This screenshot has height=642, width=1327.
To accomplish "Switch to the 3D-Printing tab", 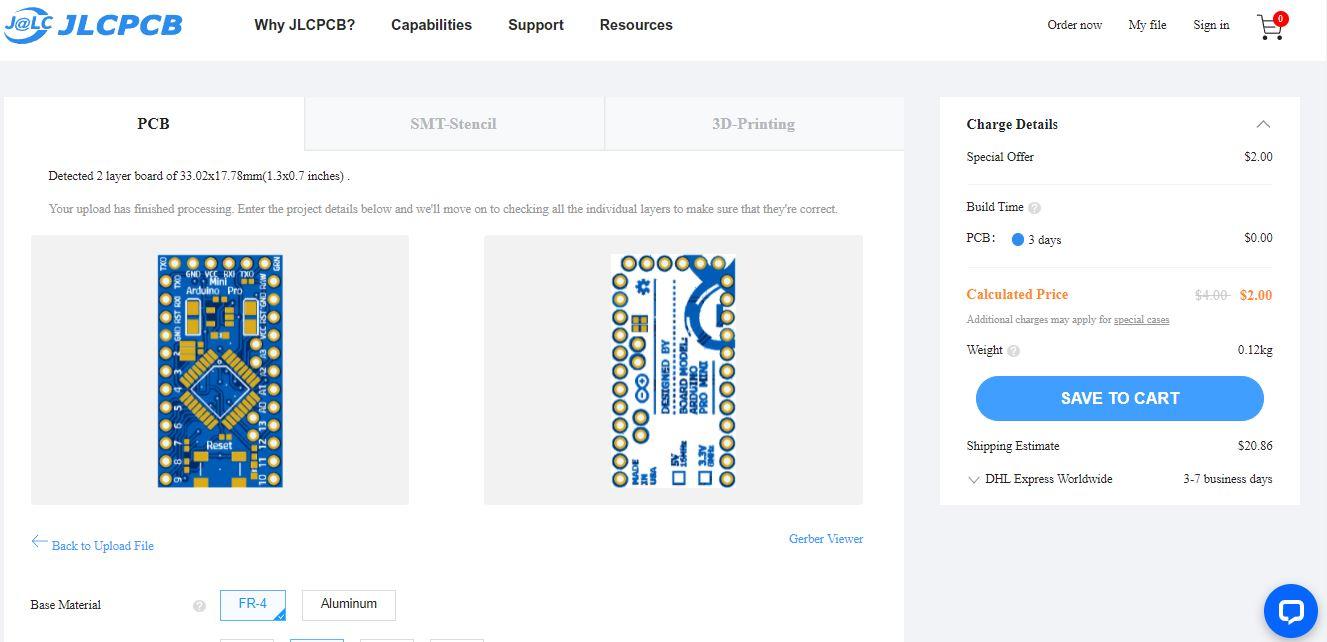I will click(754, 124).
